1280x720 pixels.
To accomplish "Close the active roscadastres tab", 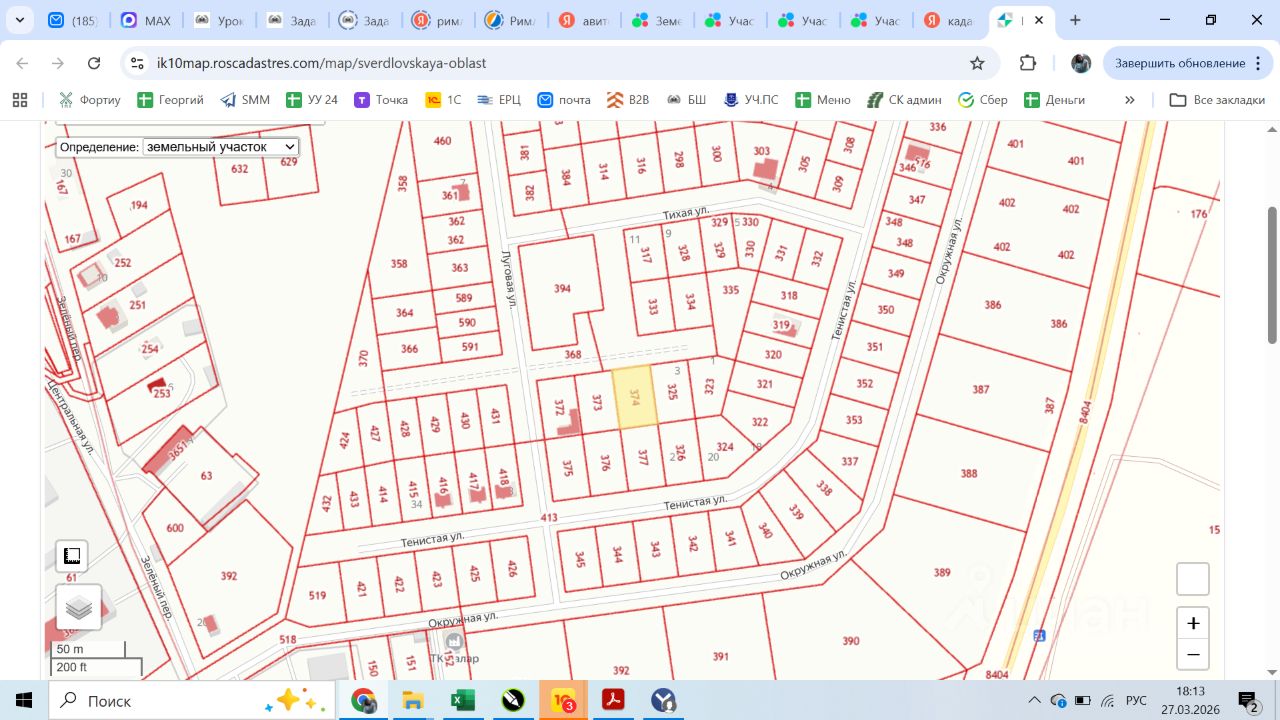I will [1040, 20].
